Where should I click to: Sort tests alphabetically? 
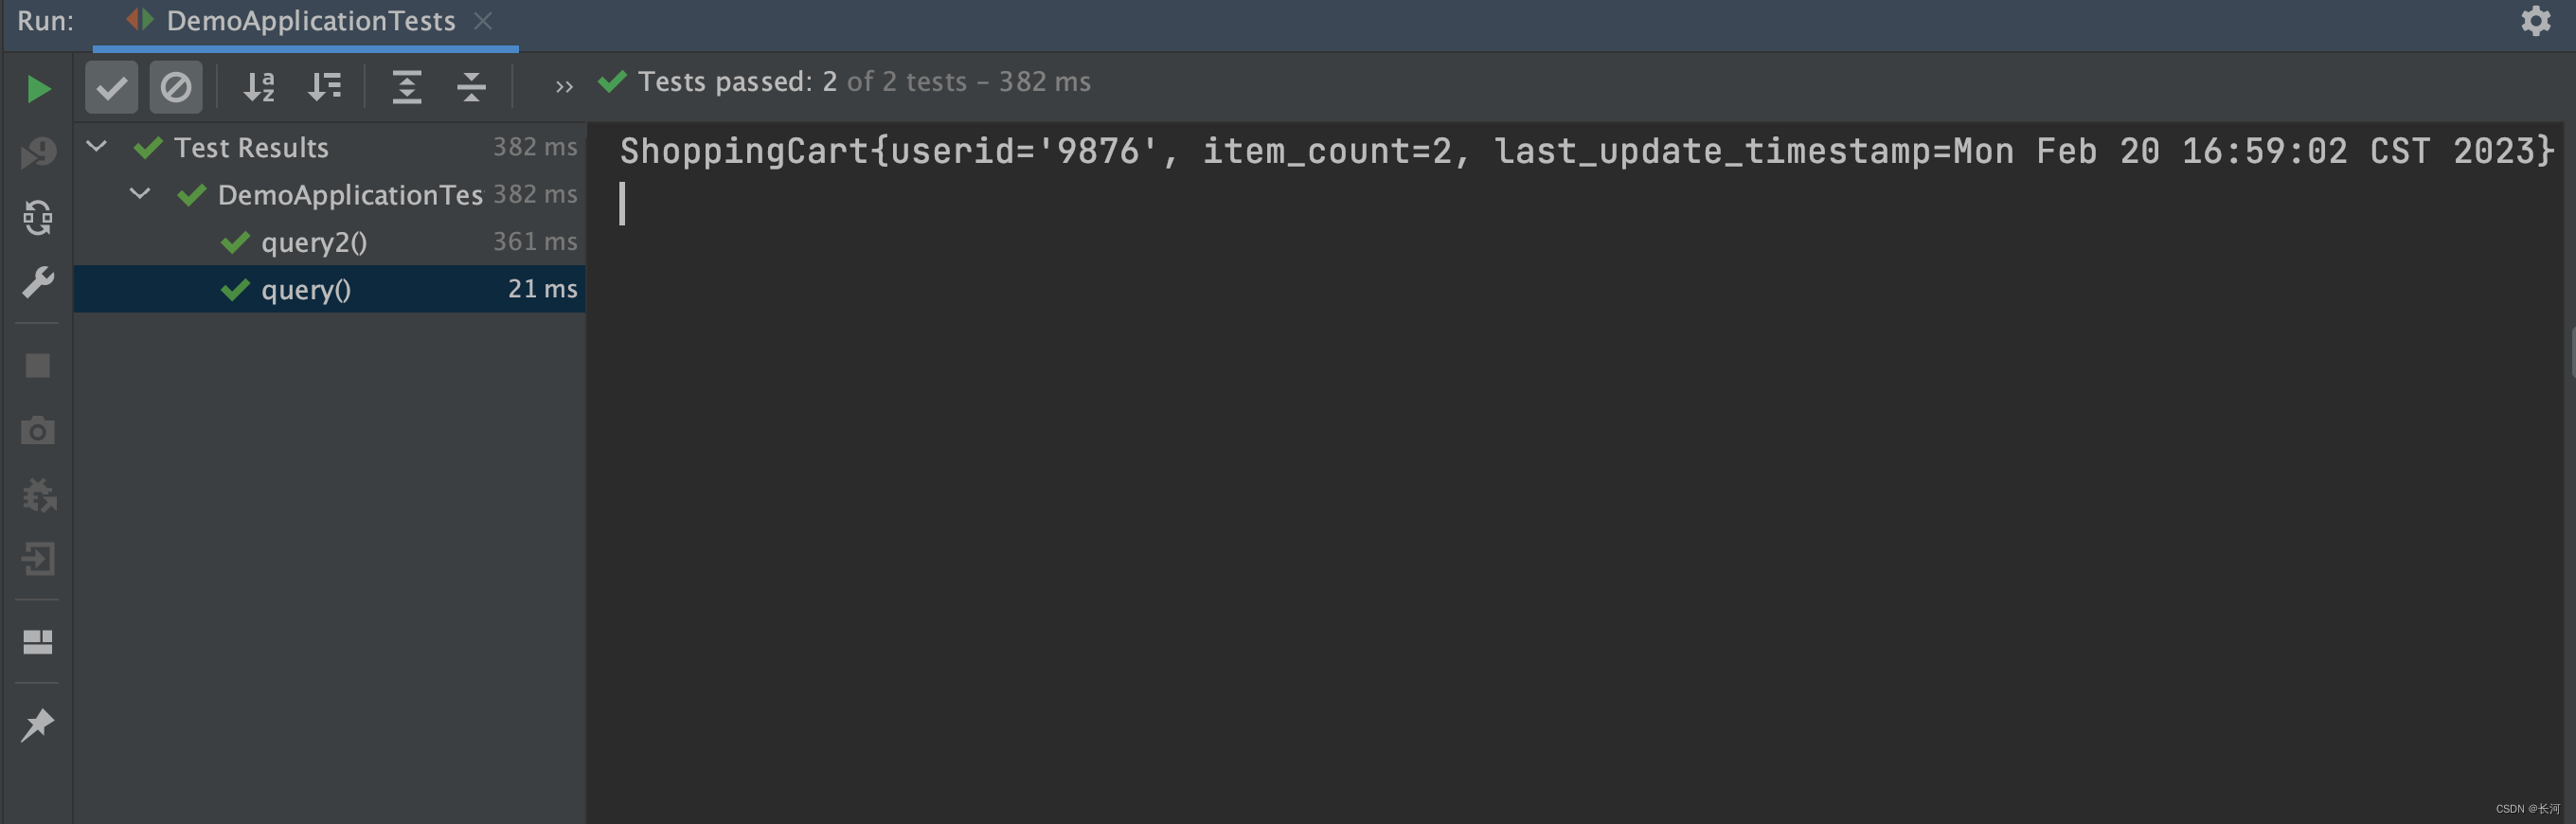[259, 87]
